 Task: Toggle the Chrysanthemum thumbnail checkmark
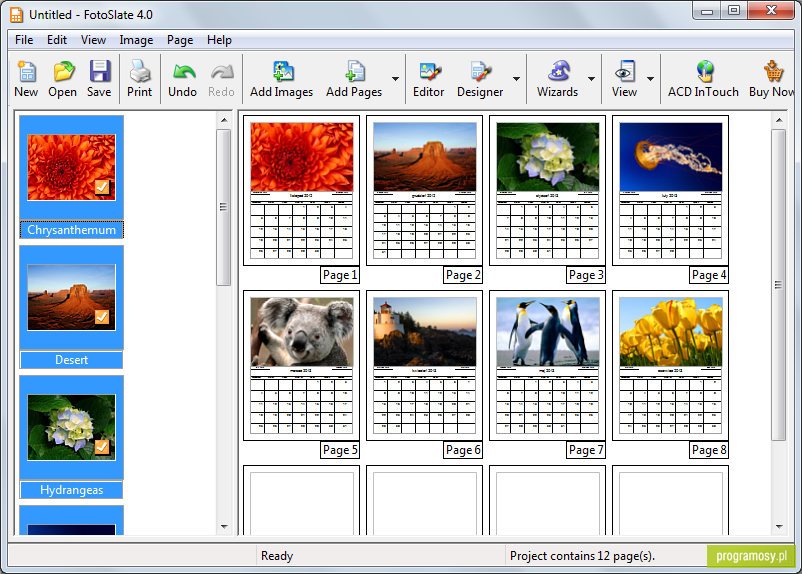(x=102, y=187)
